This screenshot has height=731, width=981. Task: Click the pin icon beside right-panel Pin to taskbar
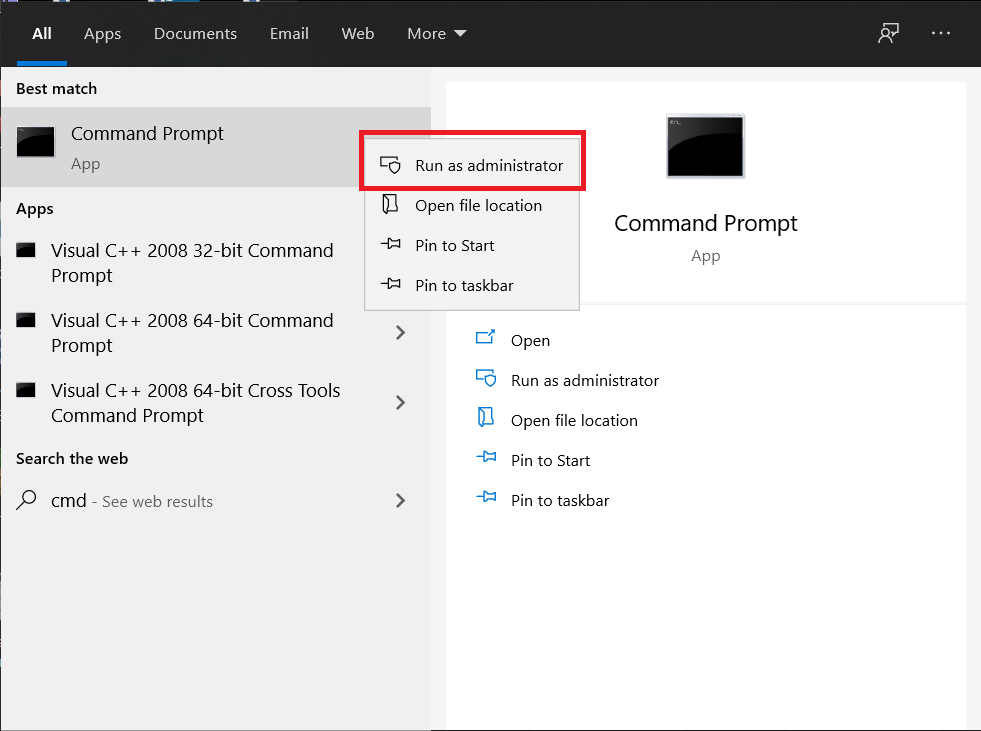[486, 499]
